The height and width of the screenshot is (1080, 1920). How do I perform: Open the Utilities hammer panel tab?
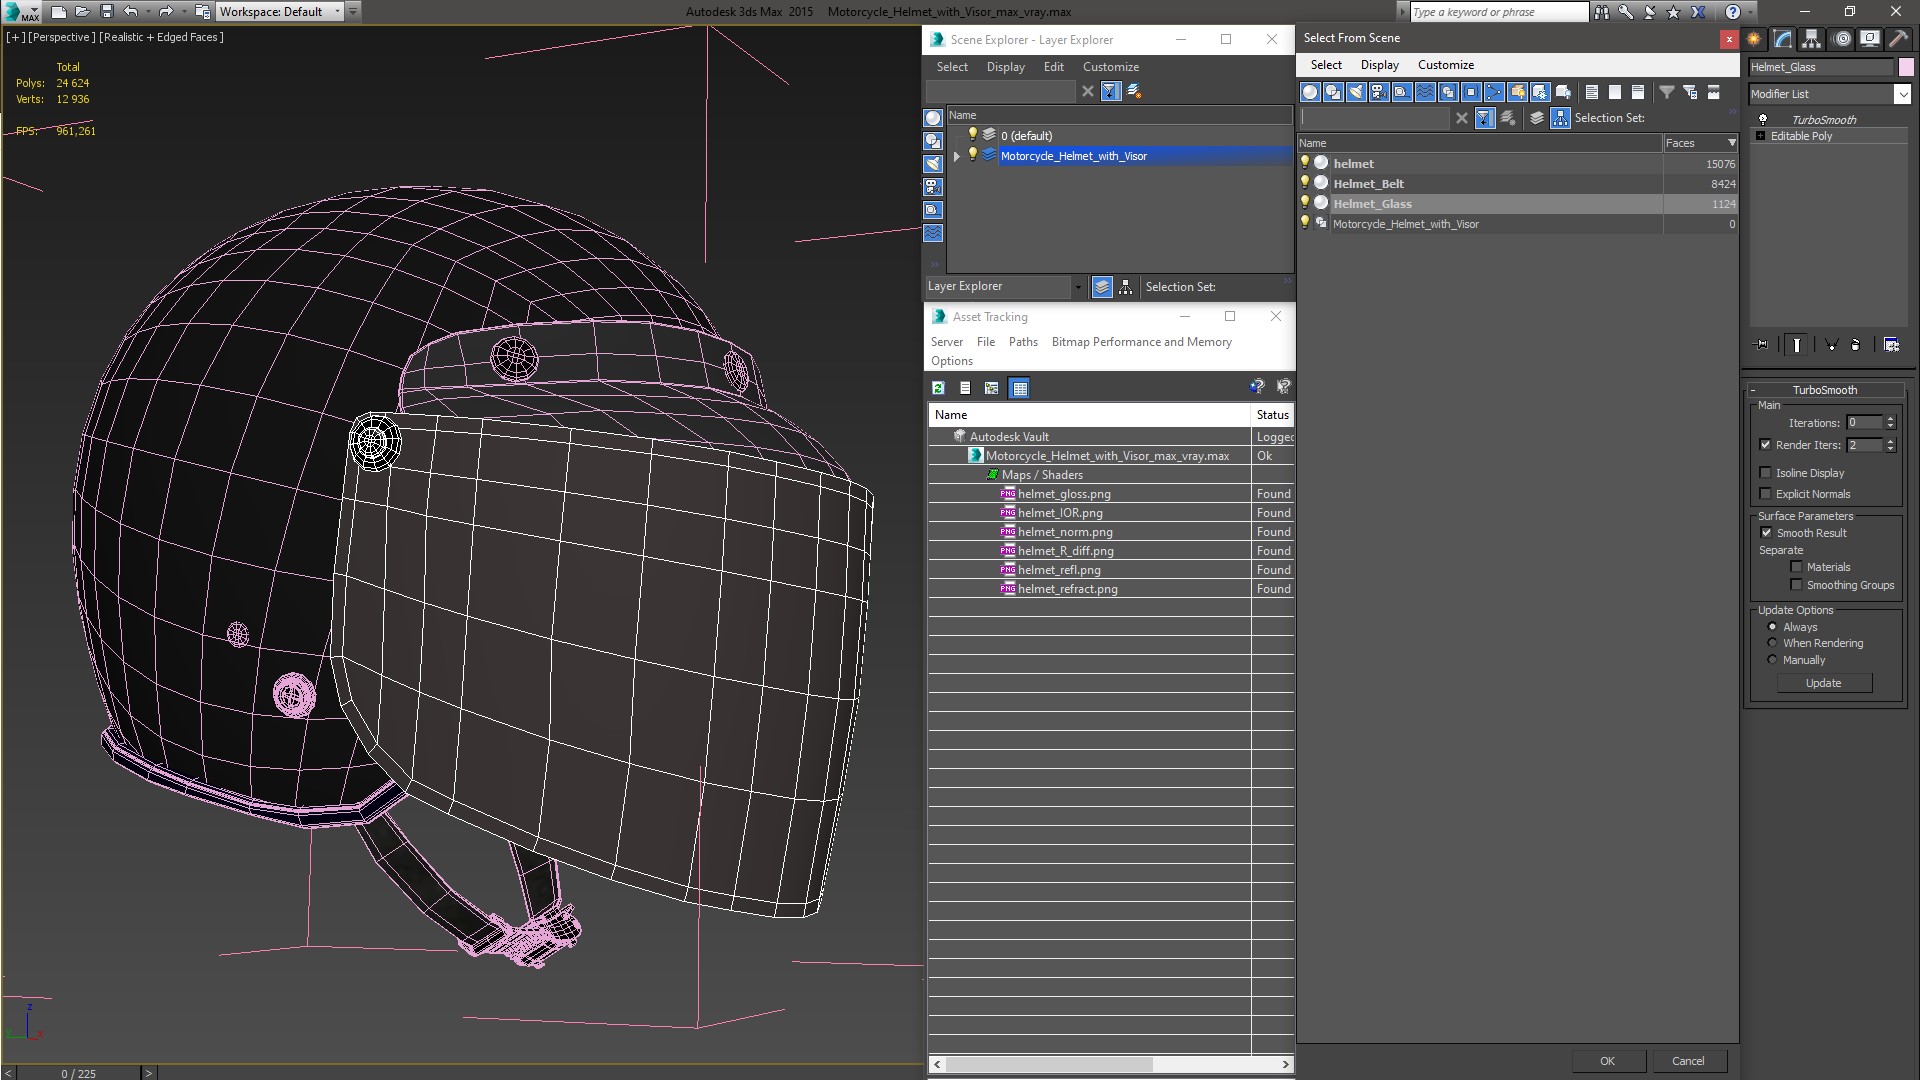1897,39
